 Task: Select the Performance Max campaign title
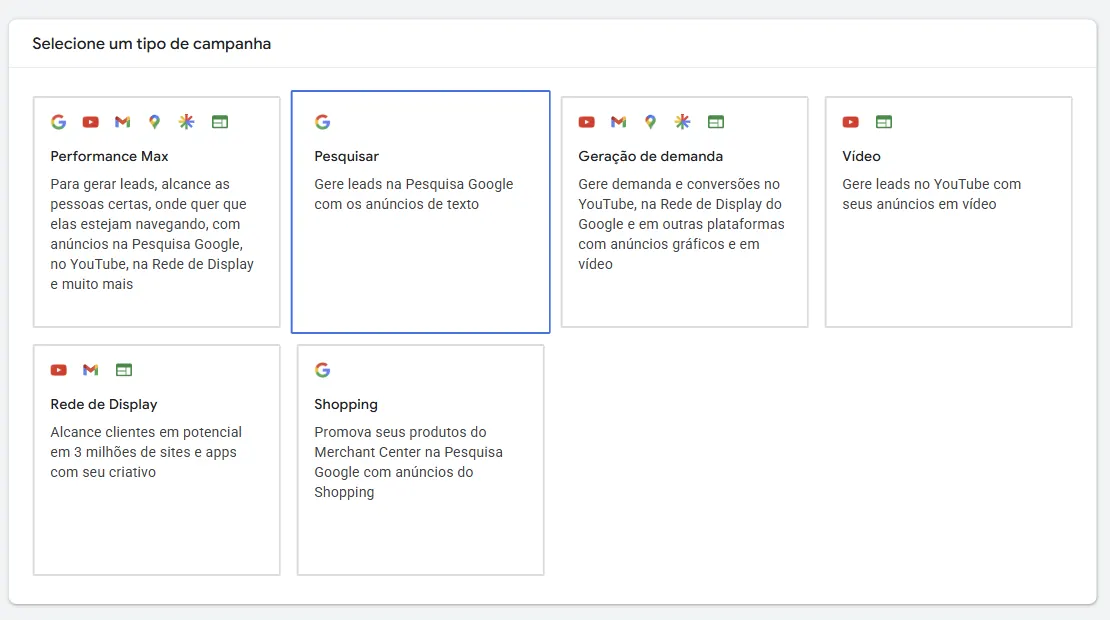coord(109,156)
